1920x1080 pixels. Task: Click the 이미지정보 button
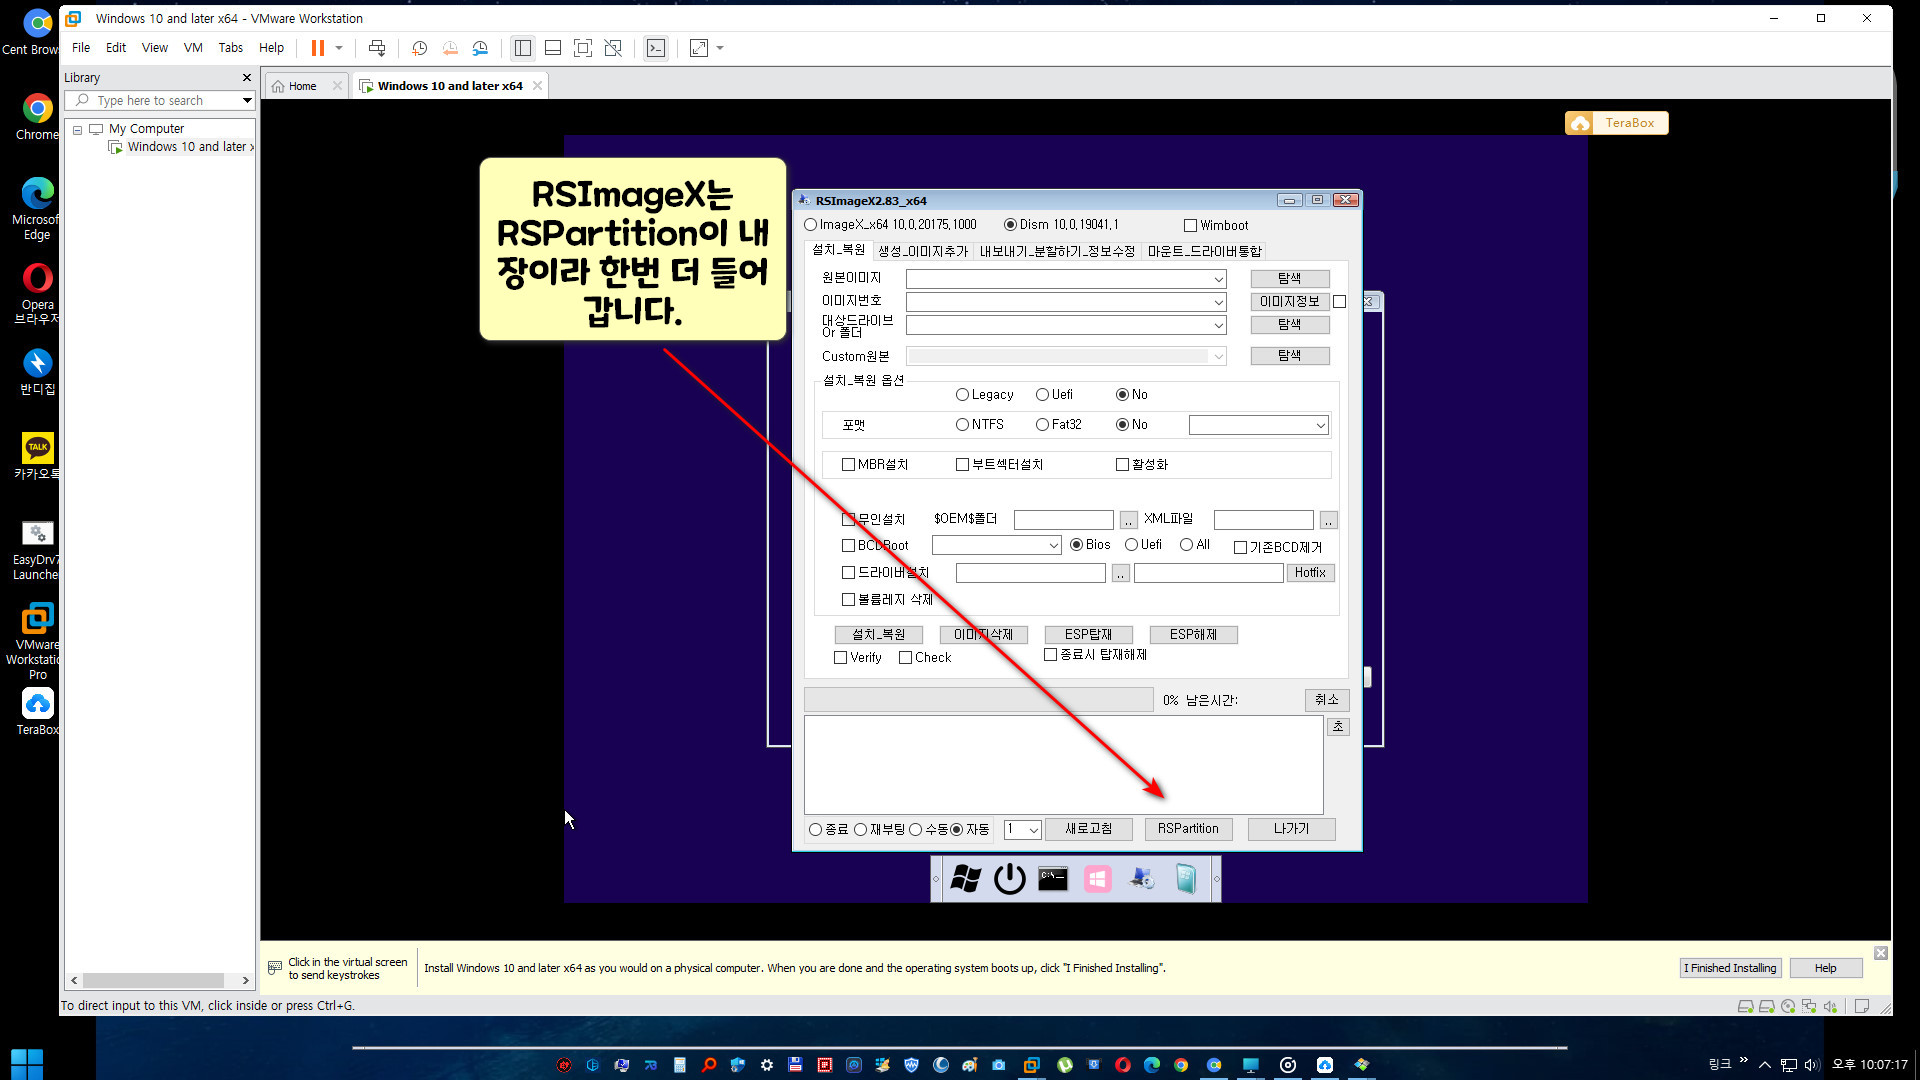1289,302
